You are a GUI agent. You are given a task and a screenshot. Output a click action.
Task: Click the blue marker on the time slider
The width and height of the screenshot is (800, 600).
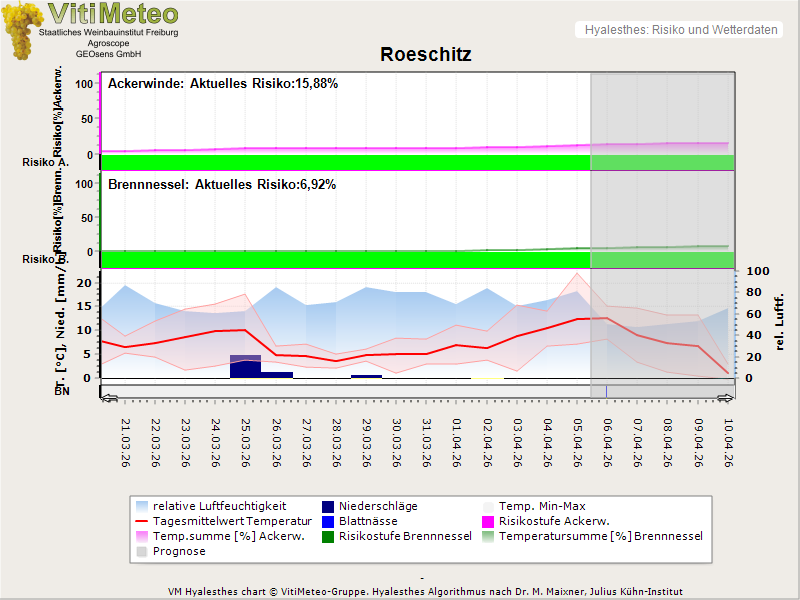[606, 391]
